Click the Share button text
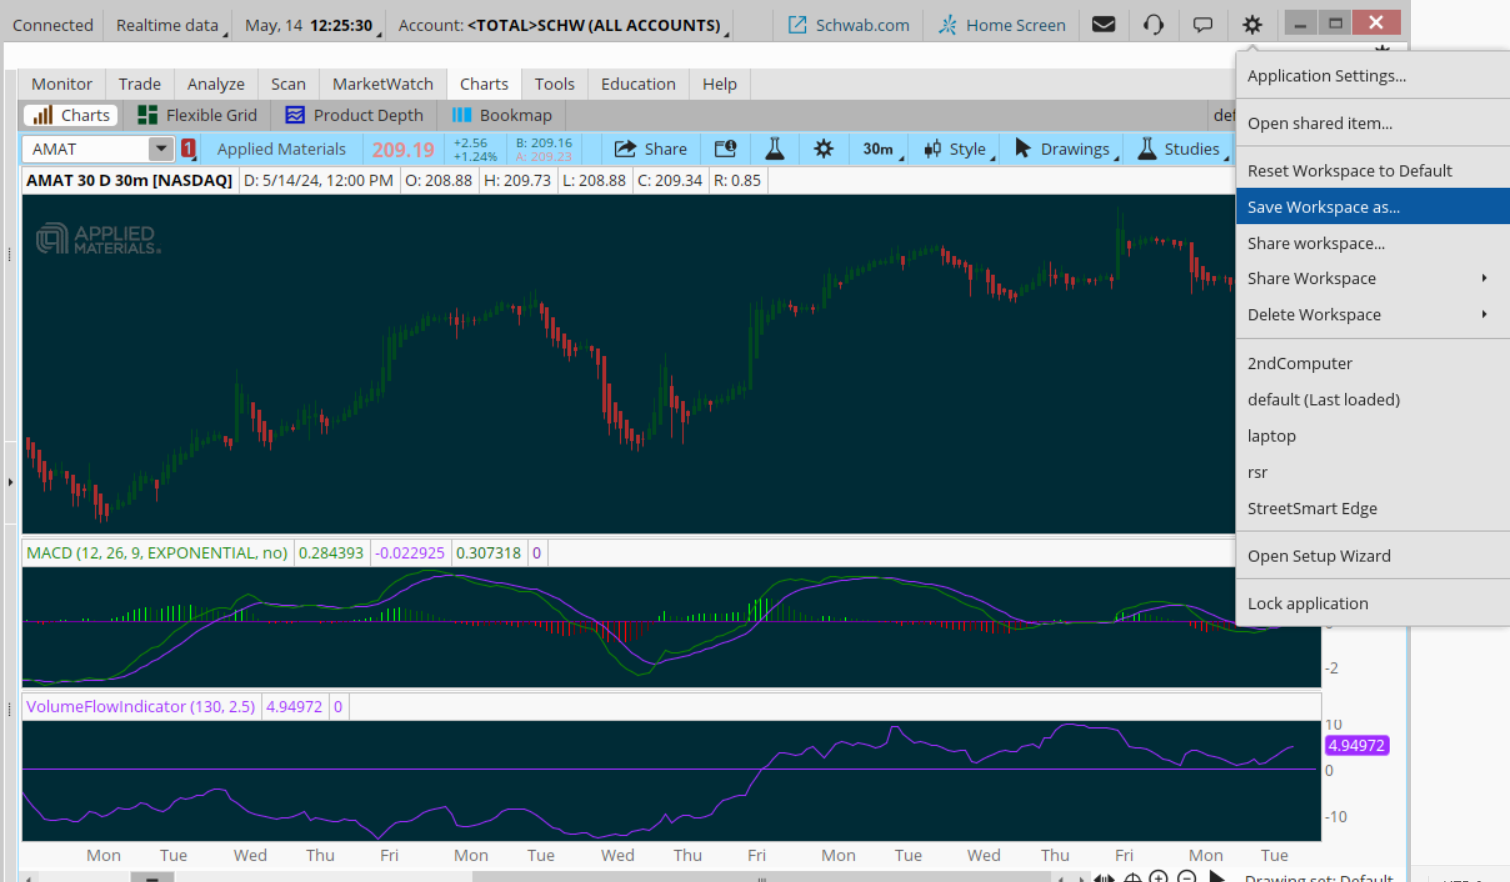 (x=665, y=149)
